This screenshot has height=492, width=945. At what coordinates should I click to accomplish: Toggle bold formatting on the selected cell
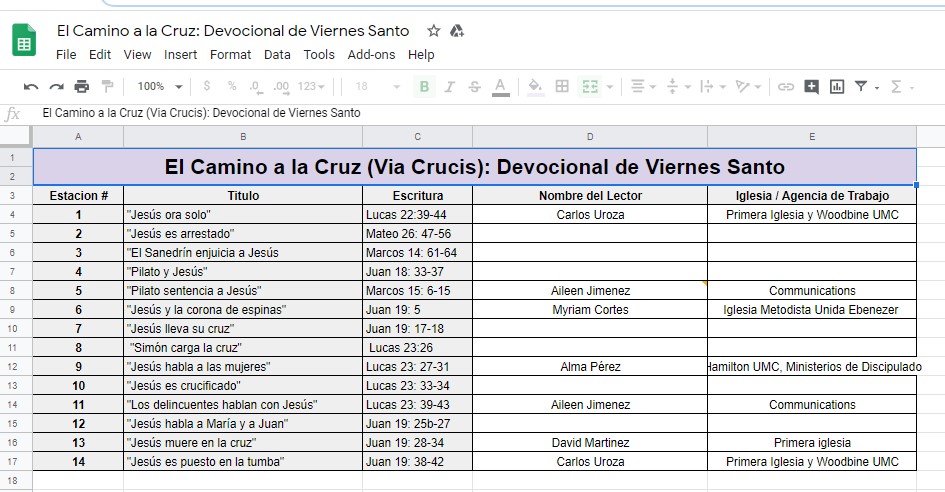tap(424, 87)
